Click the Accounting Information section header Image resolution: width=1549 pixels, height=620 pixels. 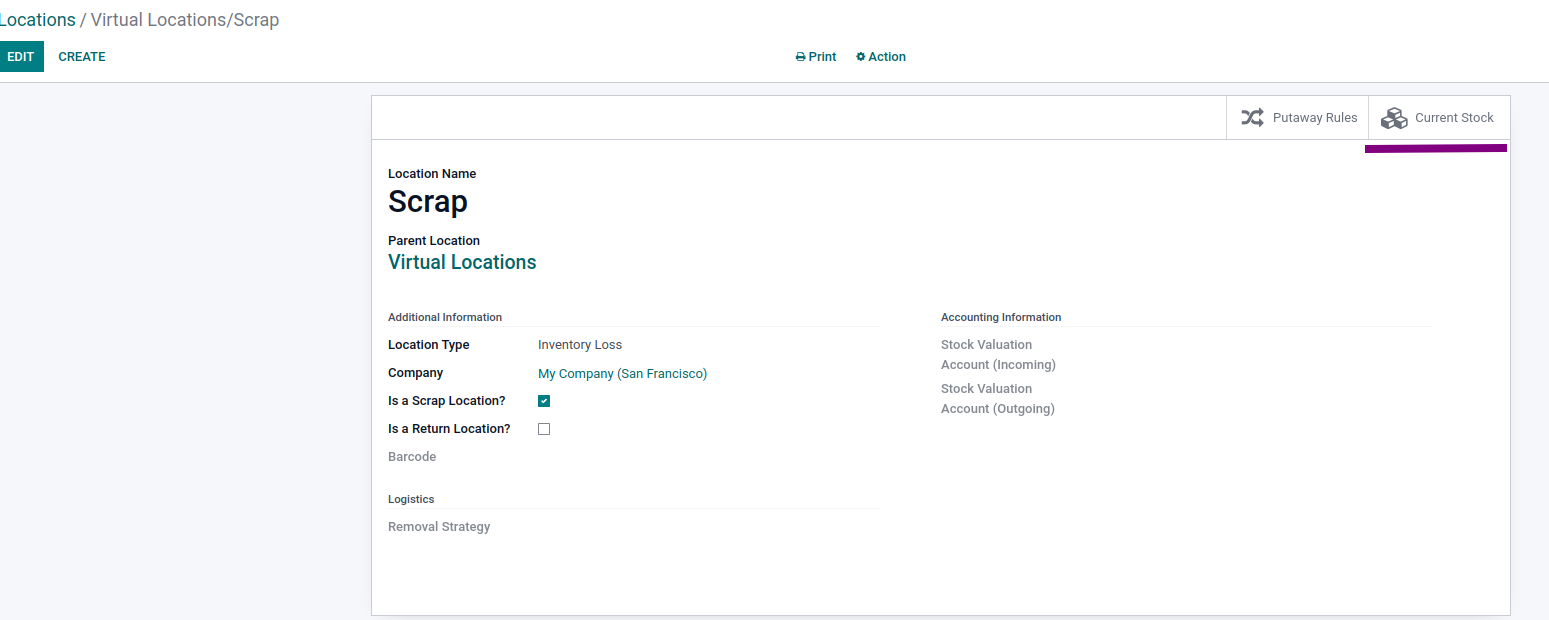[x=1001, y=317]
